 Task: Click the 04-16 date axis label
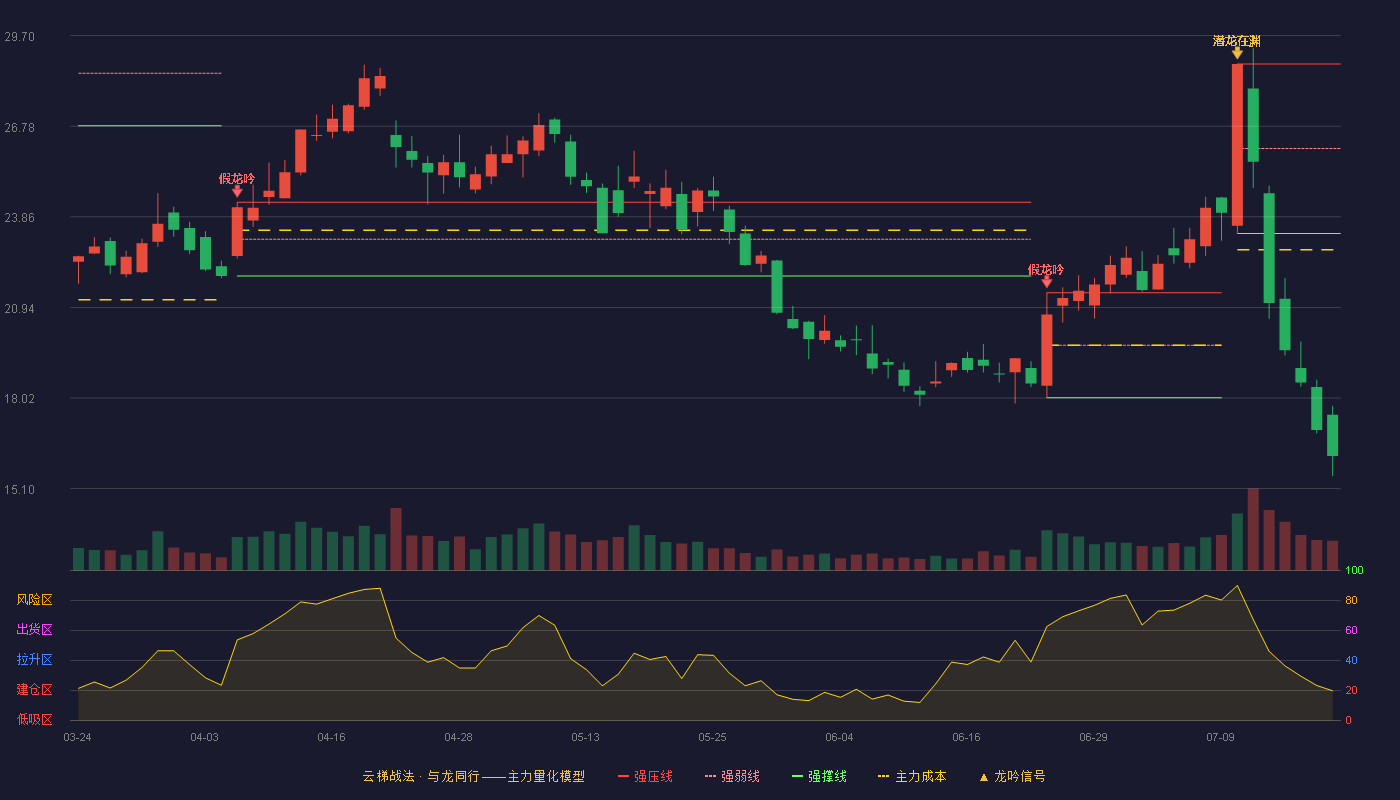(331, 737)
